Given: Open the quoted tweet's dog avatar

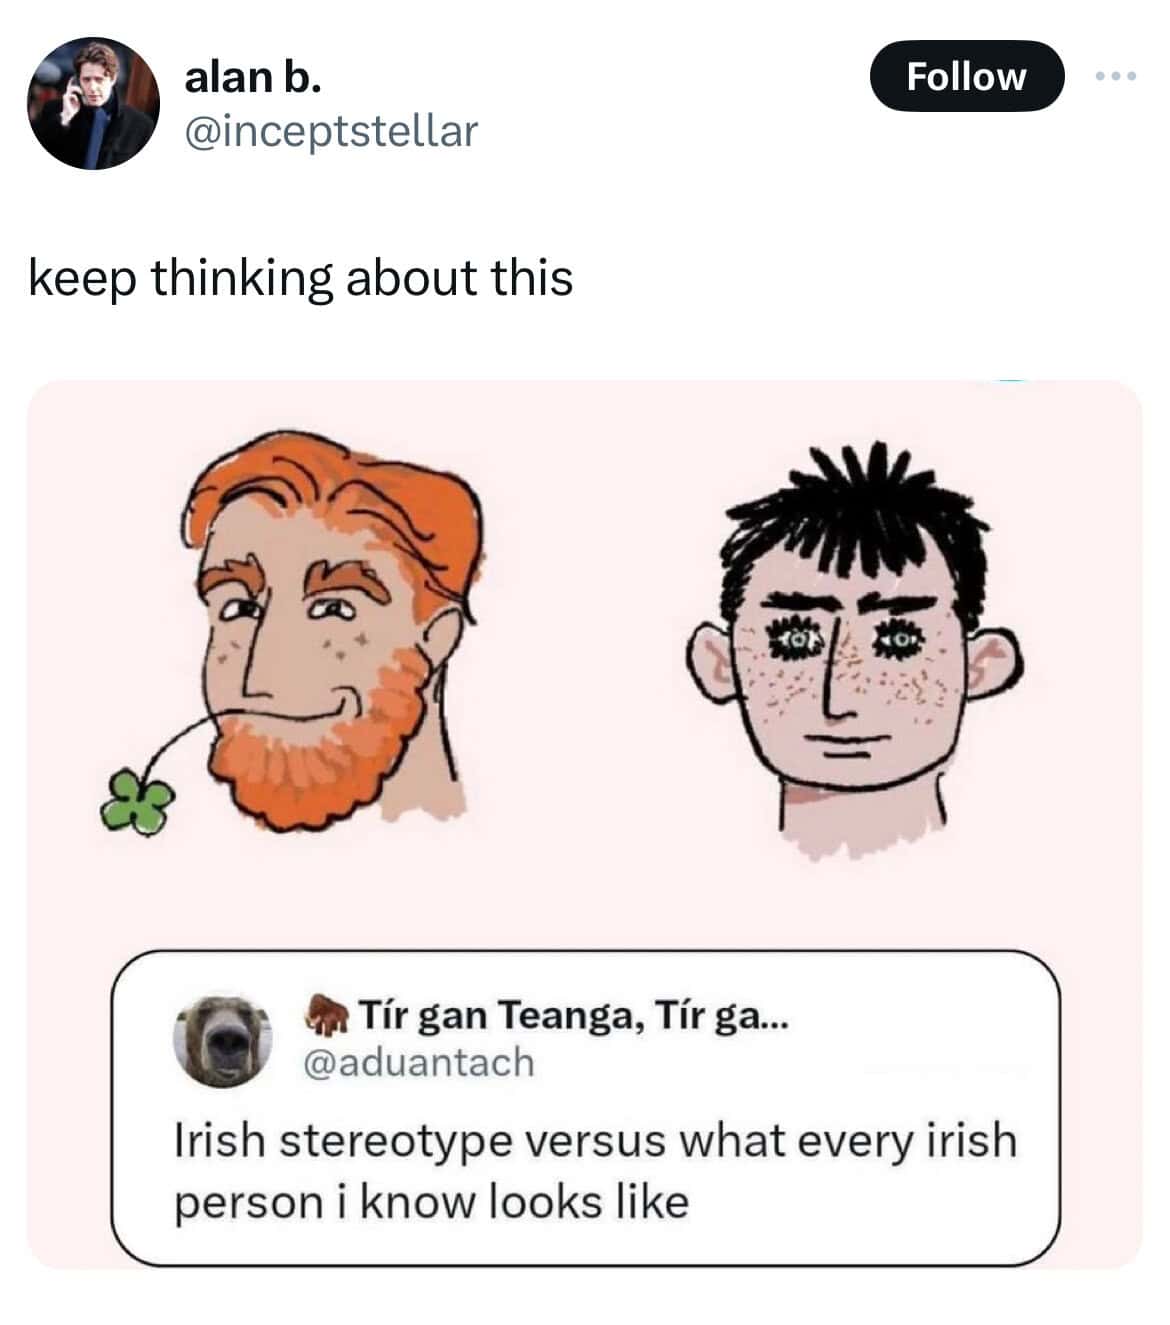Looking at the screenshot, I should (x=223, y=1040).
